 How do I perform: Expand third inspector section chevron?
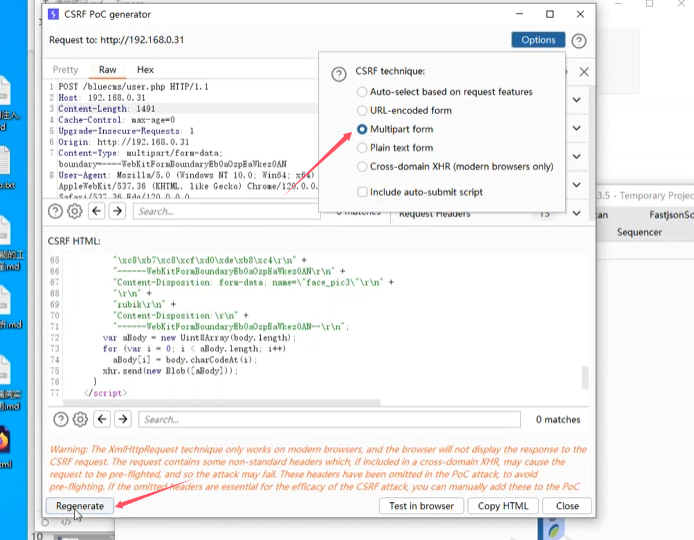pyautogui.click(x=576, y=157)
